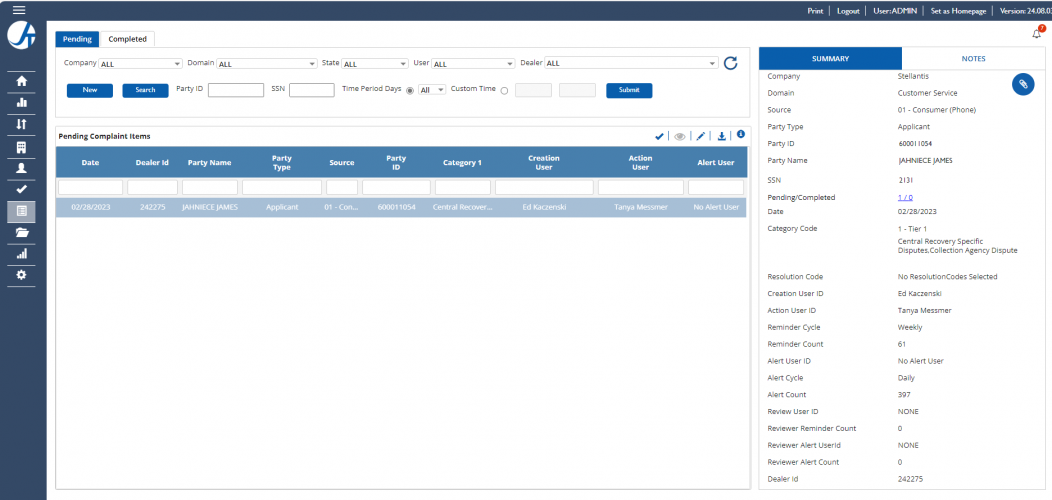The image size is (1052, 500).
Task: Sort by Alert User column header
Action: (x=716, y=162)
